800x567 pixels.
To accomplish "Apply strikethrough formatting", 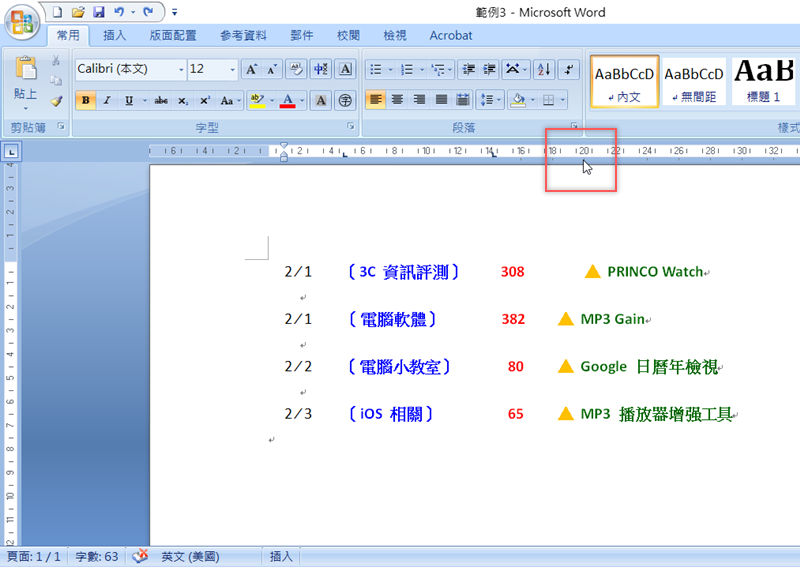I will tap(161, 101).
